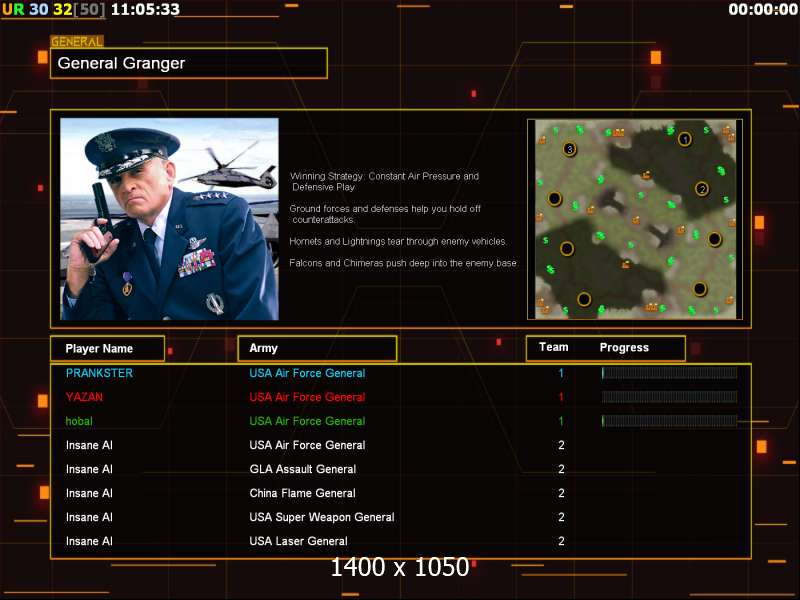The width and height of the screenshot is (800, 600).
Task: Click the GENERAL label tab
Action: 77,41
